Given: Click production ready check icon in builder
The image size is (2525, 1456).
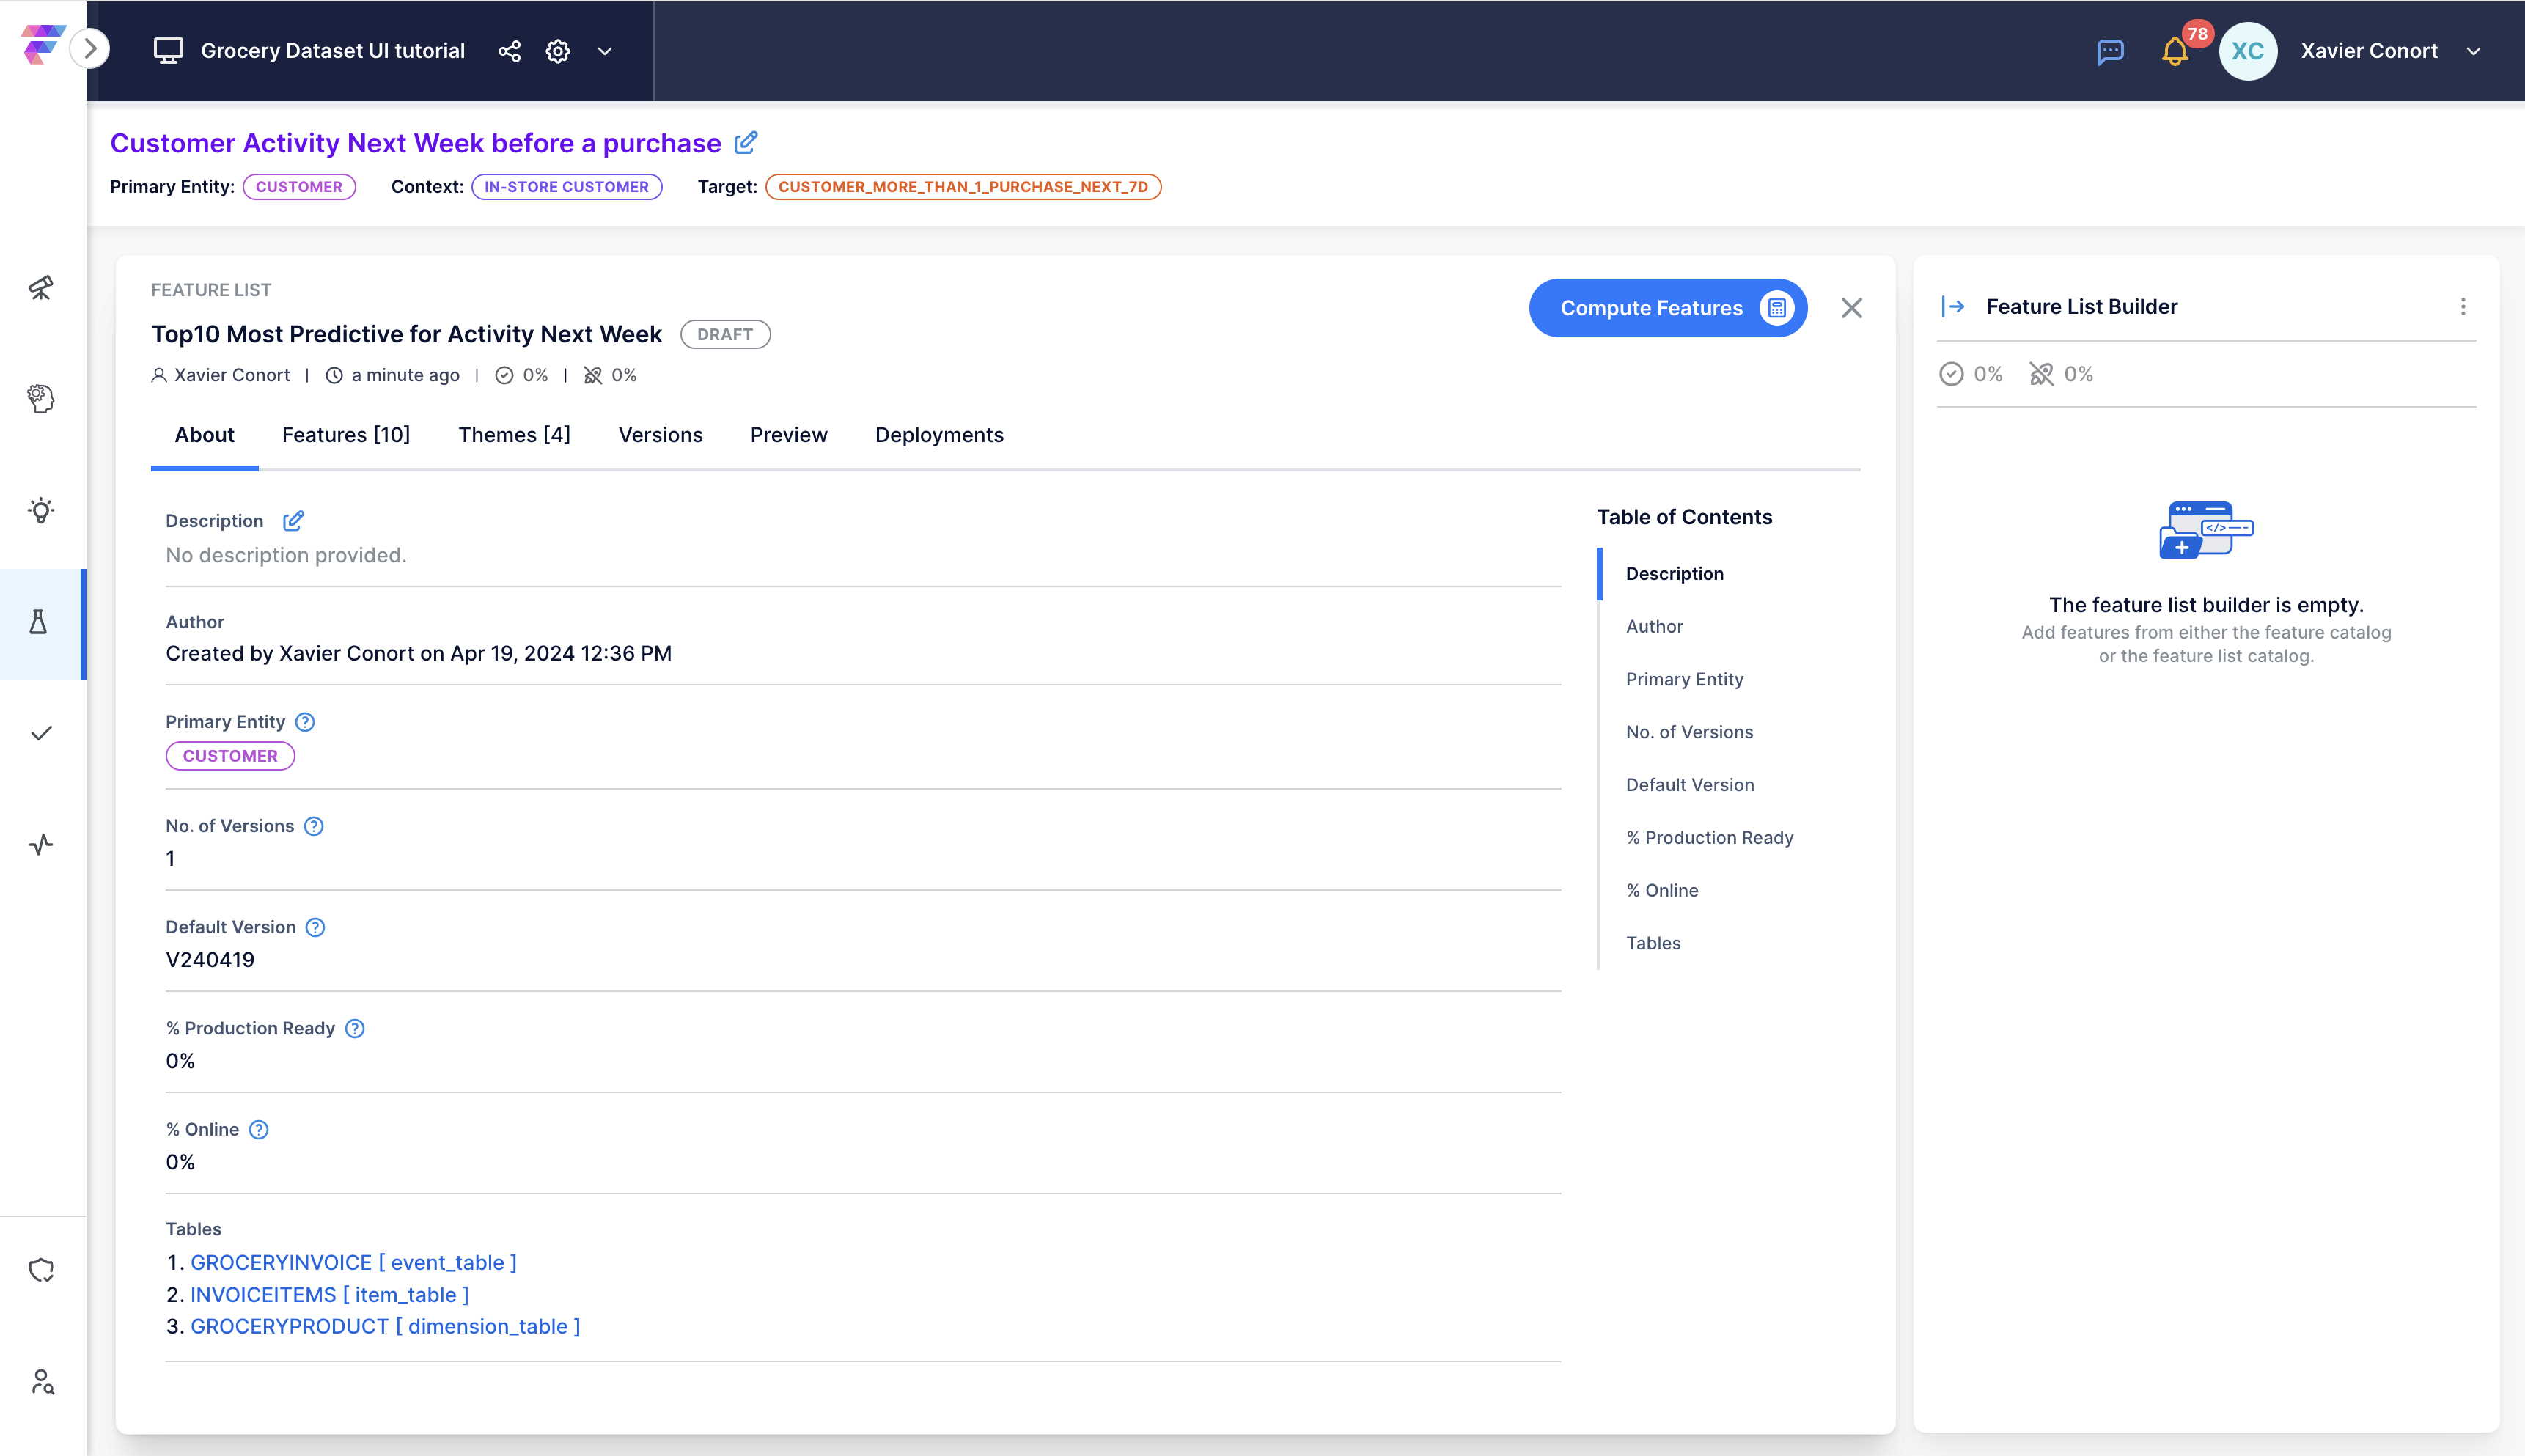Looking at the screenshot, I should pyautogui.click(x=1951, y=374).
